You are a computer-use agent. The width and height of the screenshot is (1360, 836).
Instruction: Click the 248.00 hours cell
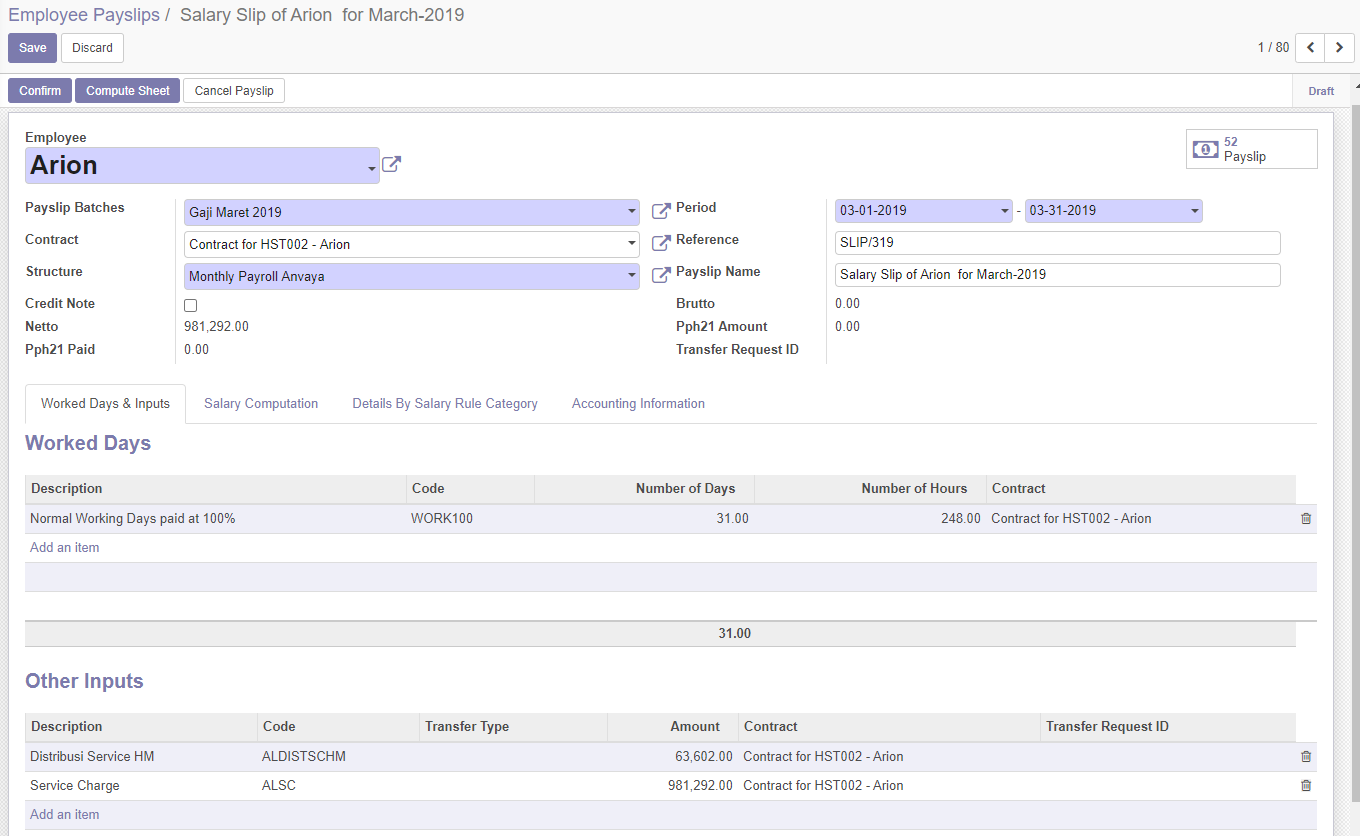click(870, 519)
